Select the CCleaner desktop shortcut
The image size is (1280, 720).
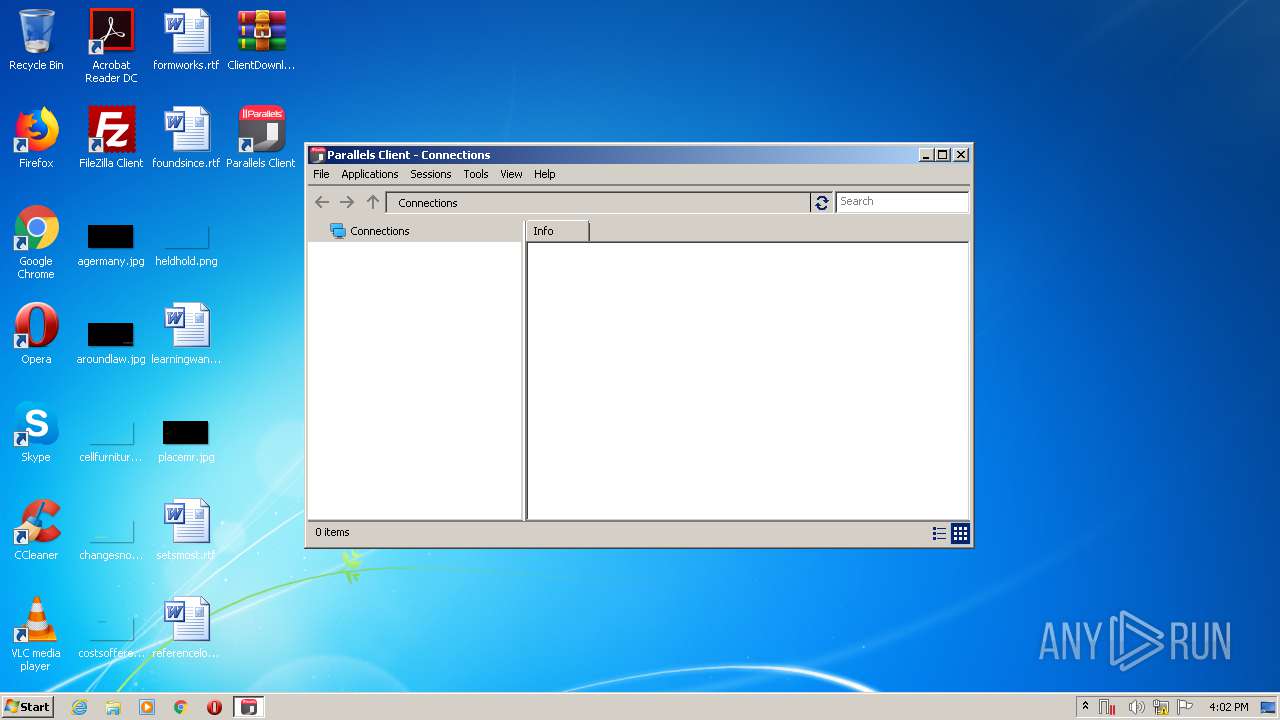pos(36,530)
